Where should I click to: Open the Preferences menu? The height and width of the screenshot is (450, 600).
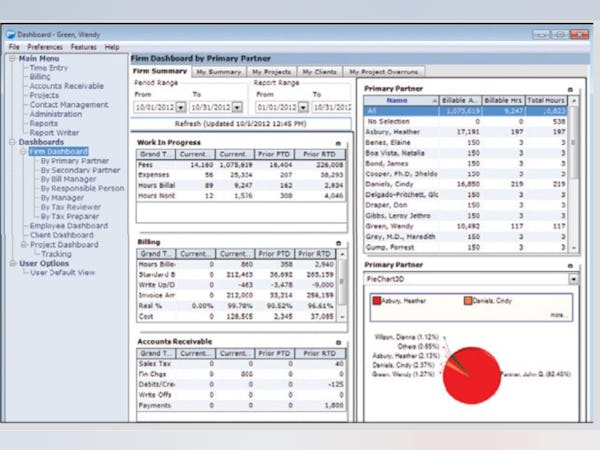click(x=45, y=47)
